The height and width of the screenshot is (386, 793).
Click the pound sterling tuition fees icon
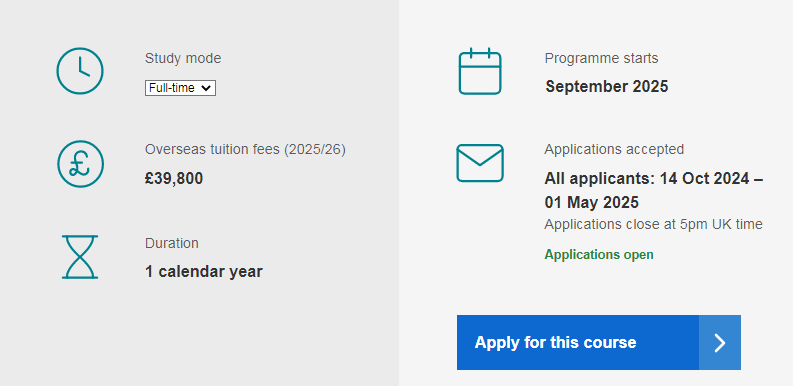pos(80,164)
